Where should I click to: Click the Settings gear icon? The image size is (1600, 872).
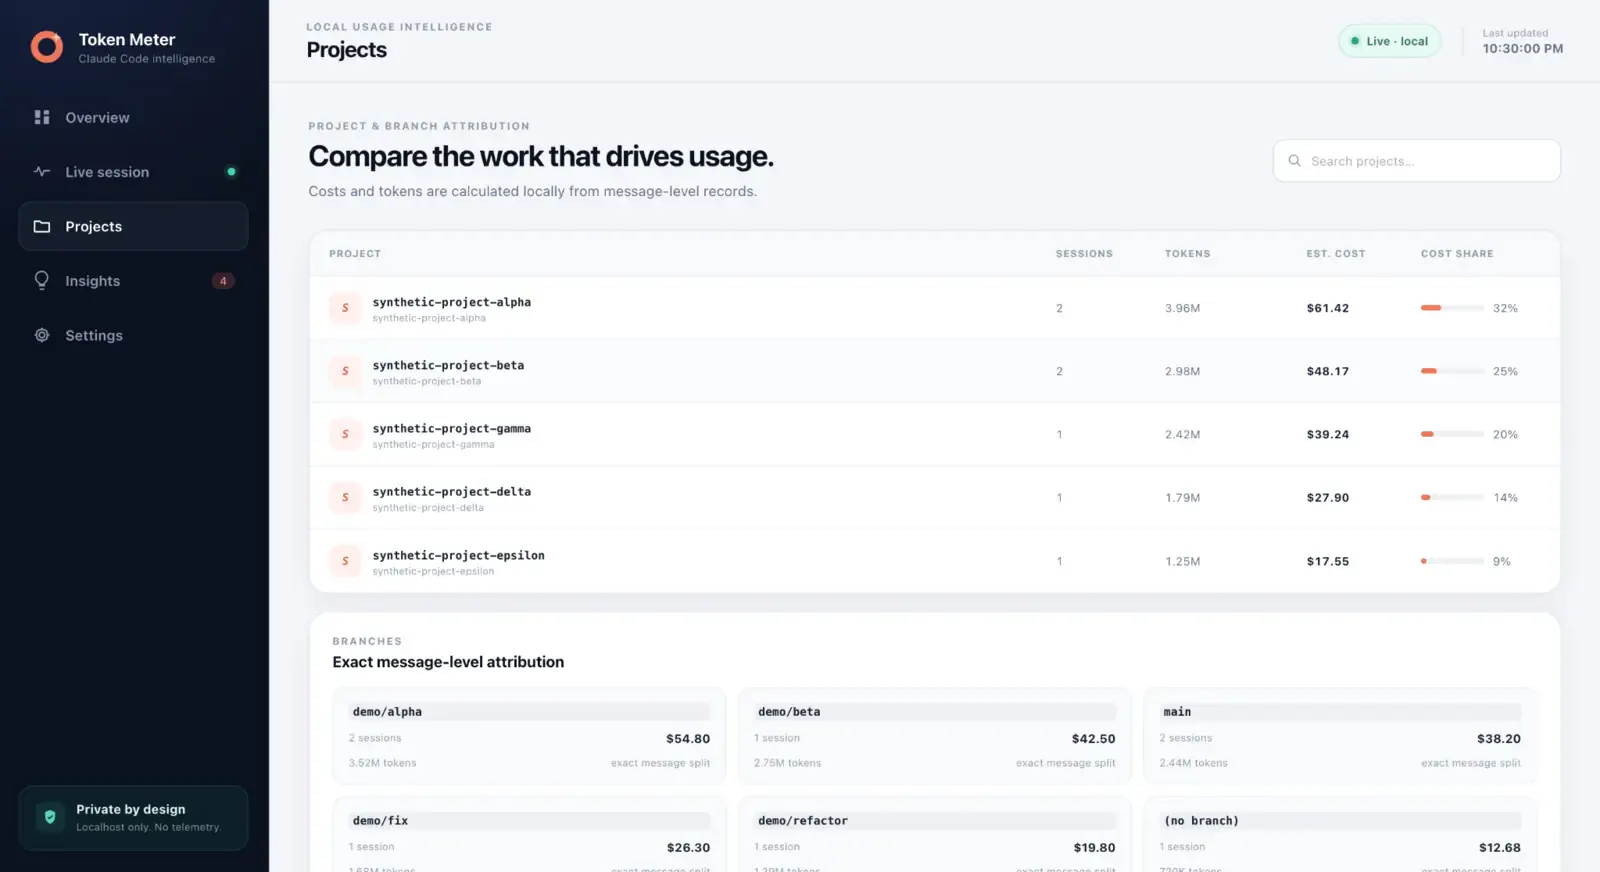[x=42, y=335]
